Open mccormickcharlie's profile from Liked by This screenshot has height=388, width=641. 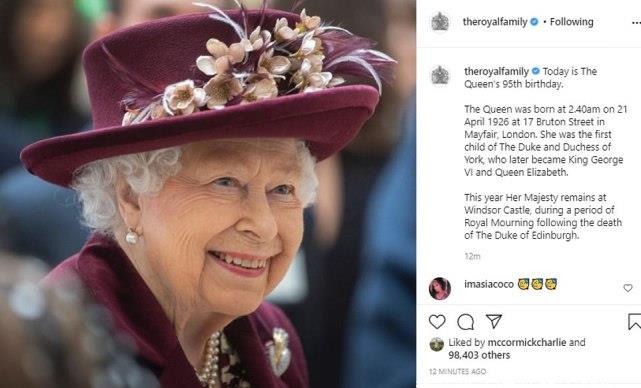[527, 342]
